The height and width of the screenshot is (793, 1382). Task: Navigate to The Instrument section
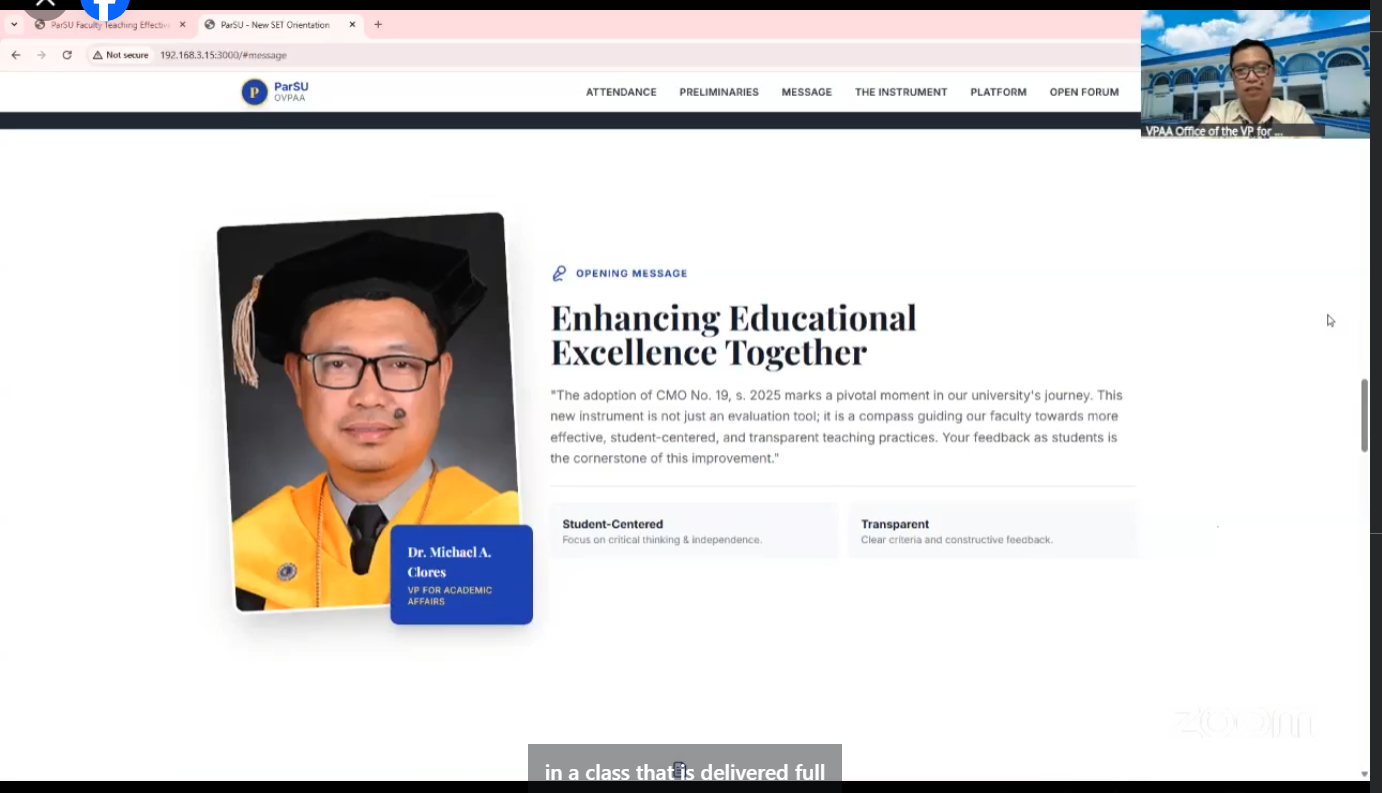click(901, 92)
